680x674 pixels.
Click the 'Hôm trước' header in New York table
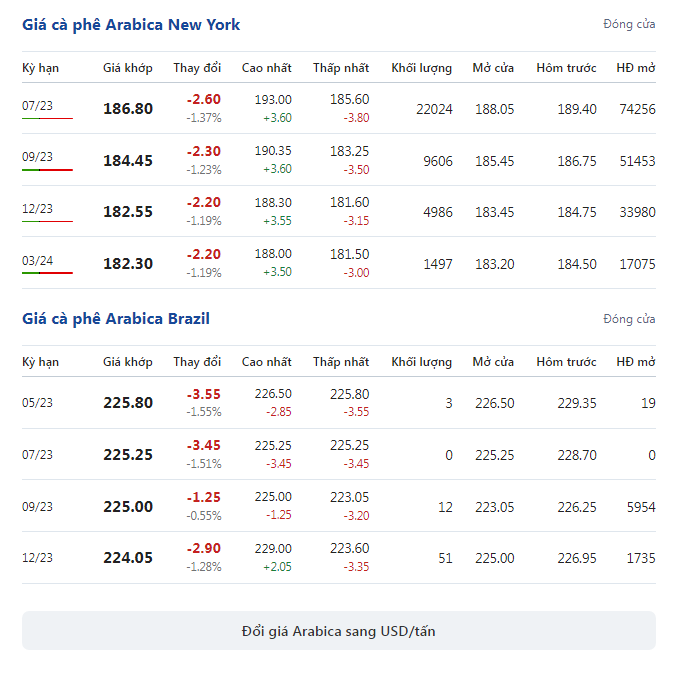pos(566,68)
